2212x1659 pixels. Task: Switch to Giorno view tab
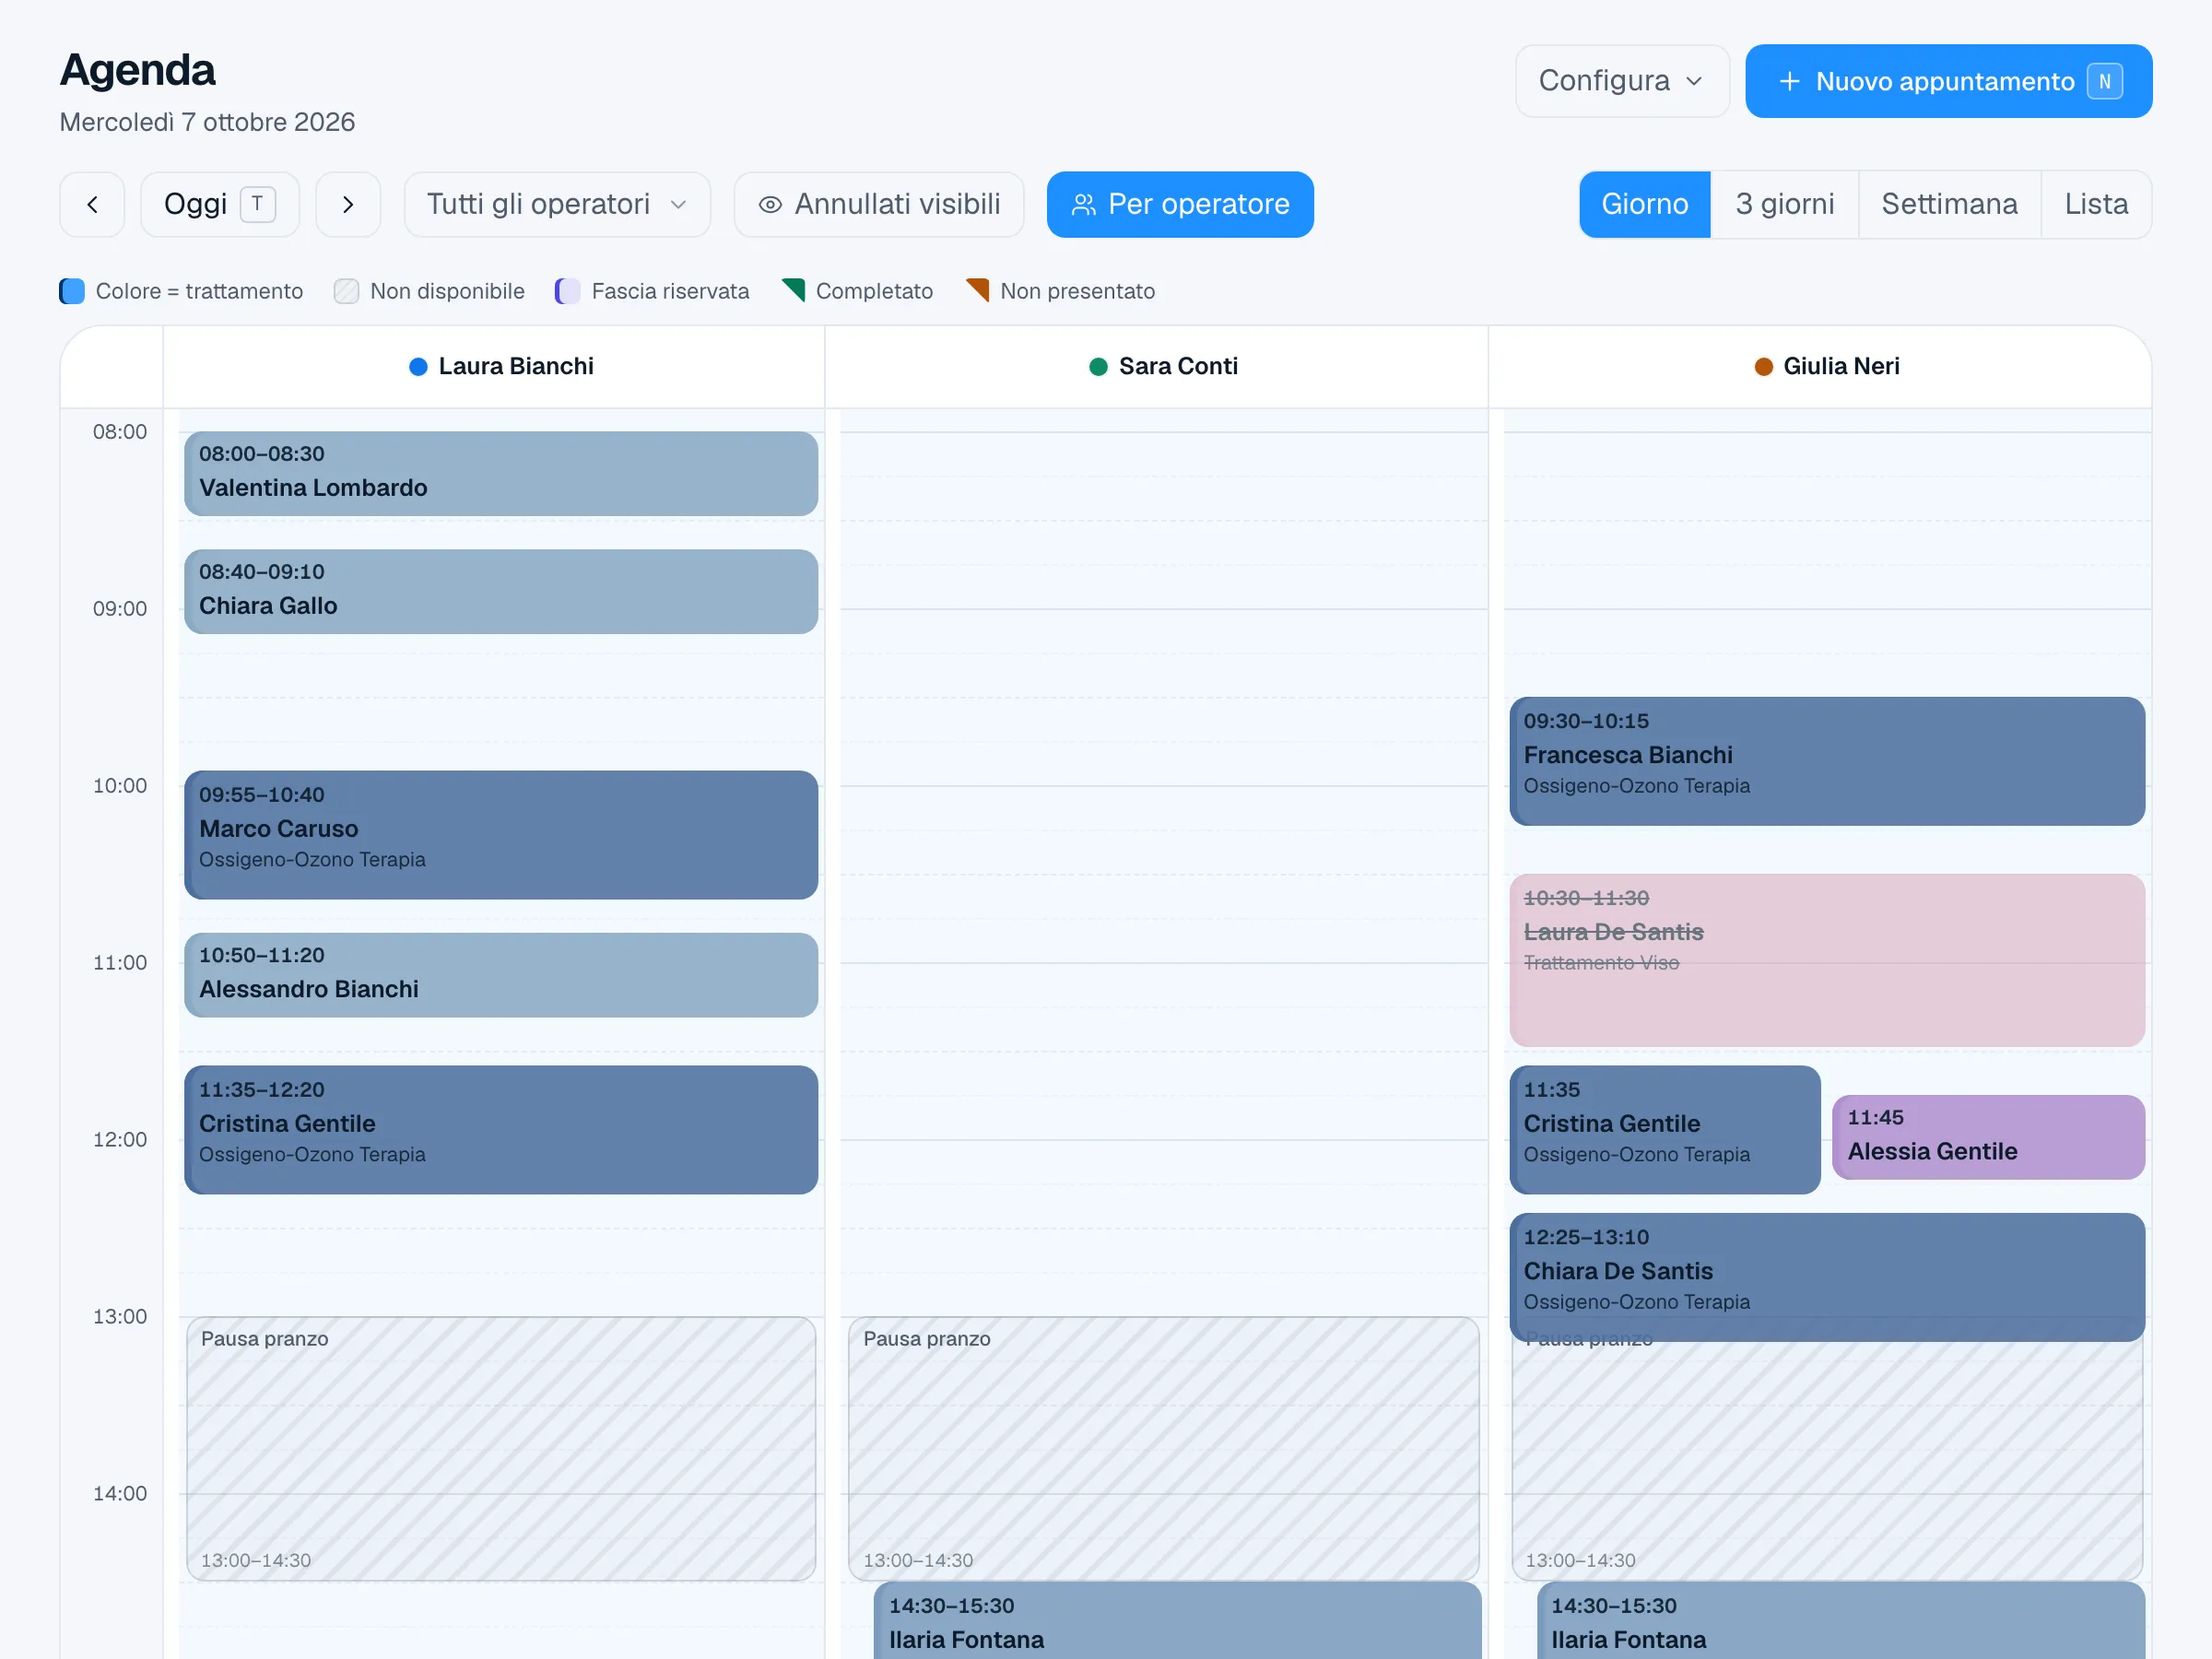click(x=1645, y=204)
